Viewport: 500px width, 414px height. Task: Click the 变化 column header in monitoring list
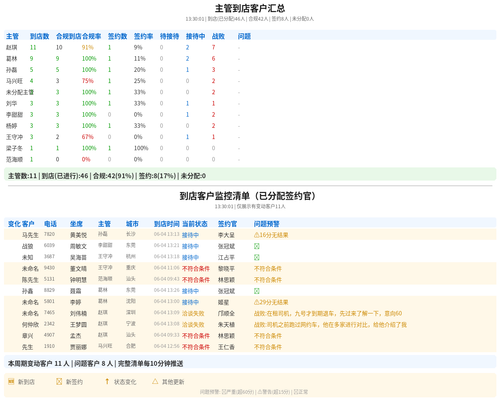(x=14, y=224)
